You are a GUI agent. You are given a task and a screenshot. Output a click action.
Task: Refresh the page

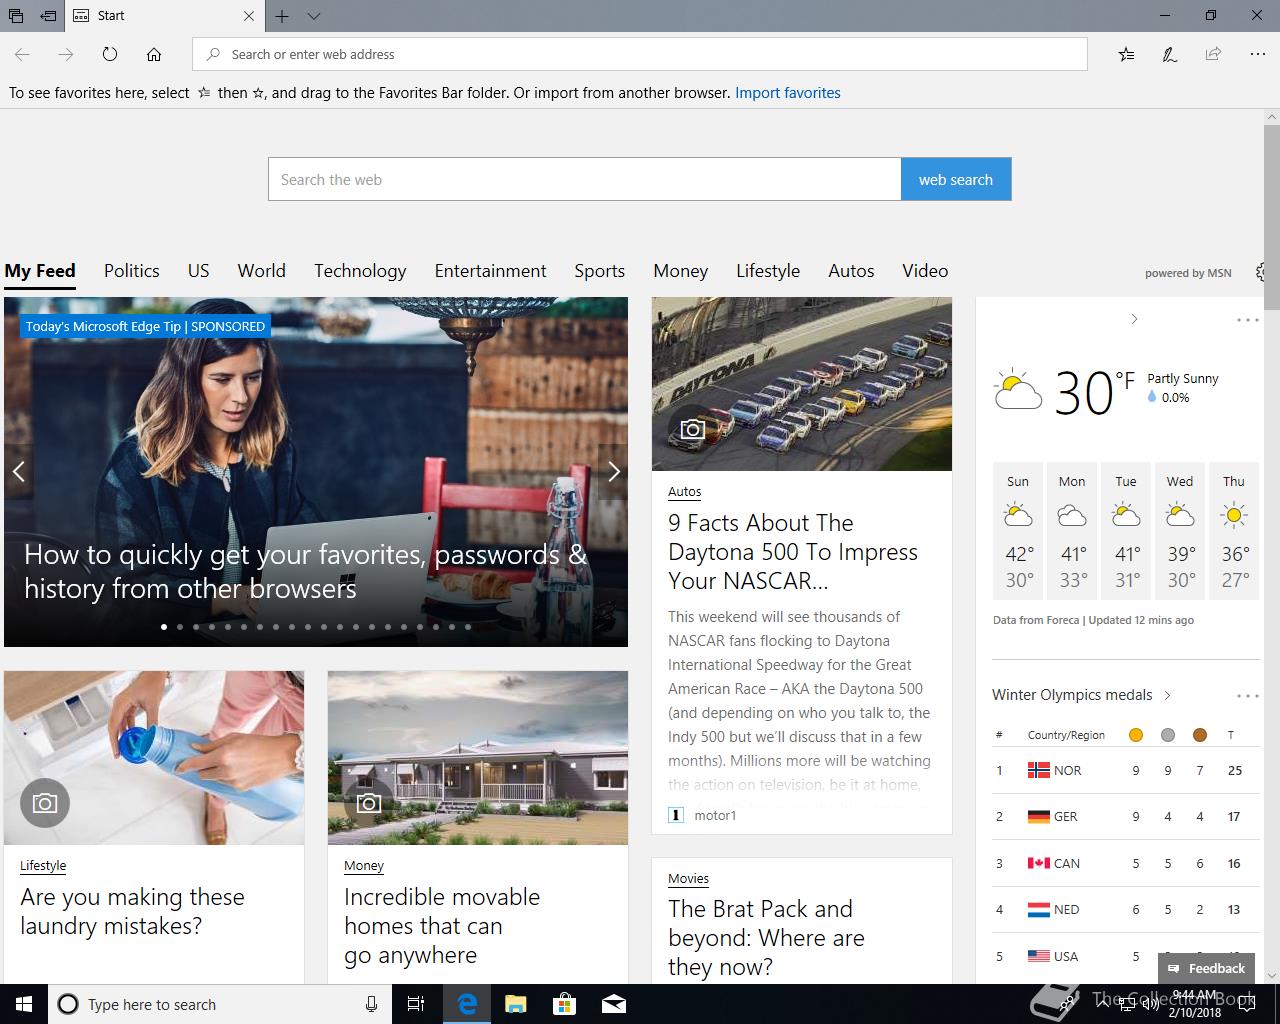110,54
